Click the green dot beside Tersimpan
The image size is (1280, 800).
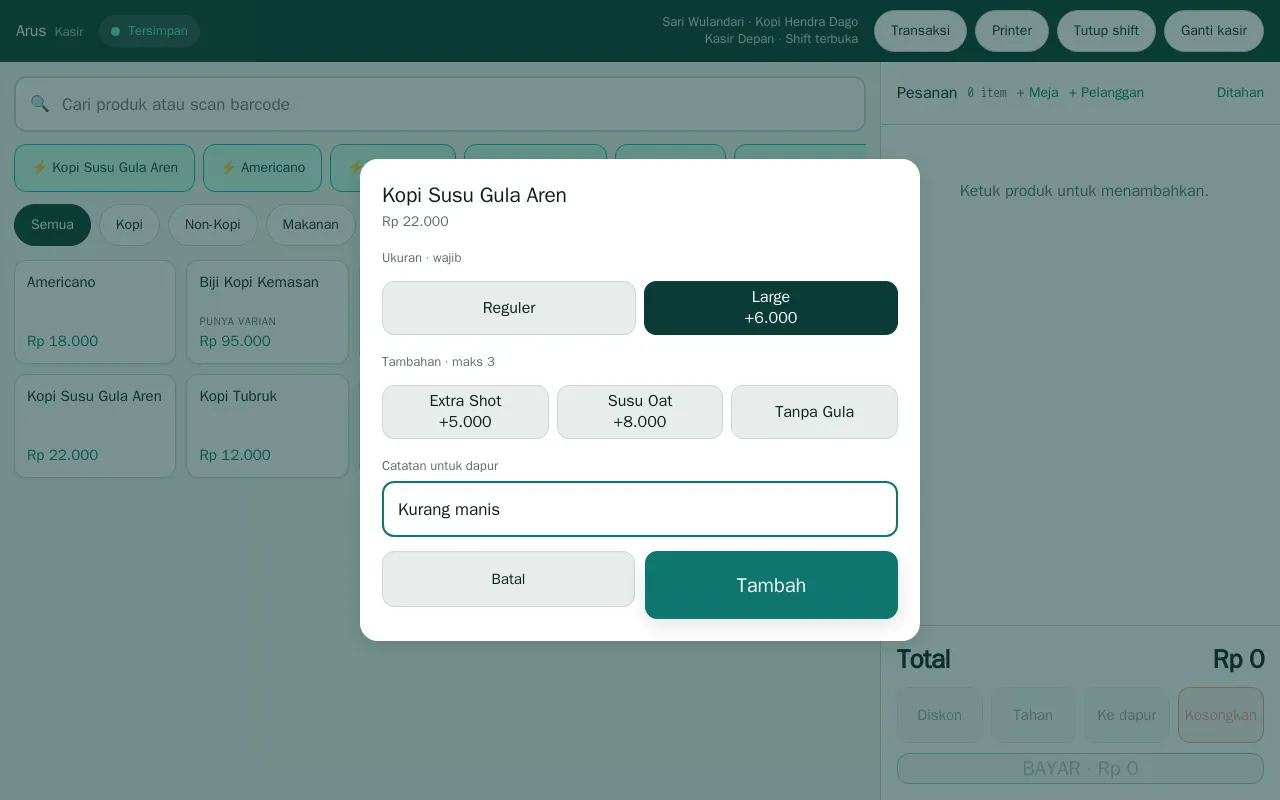(x=115, y=31)
